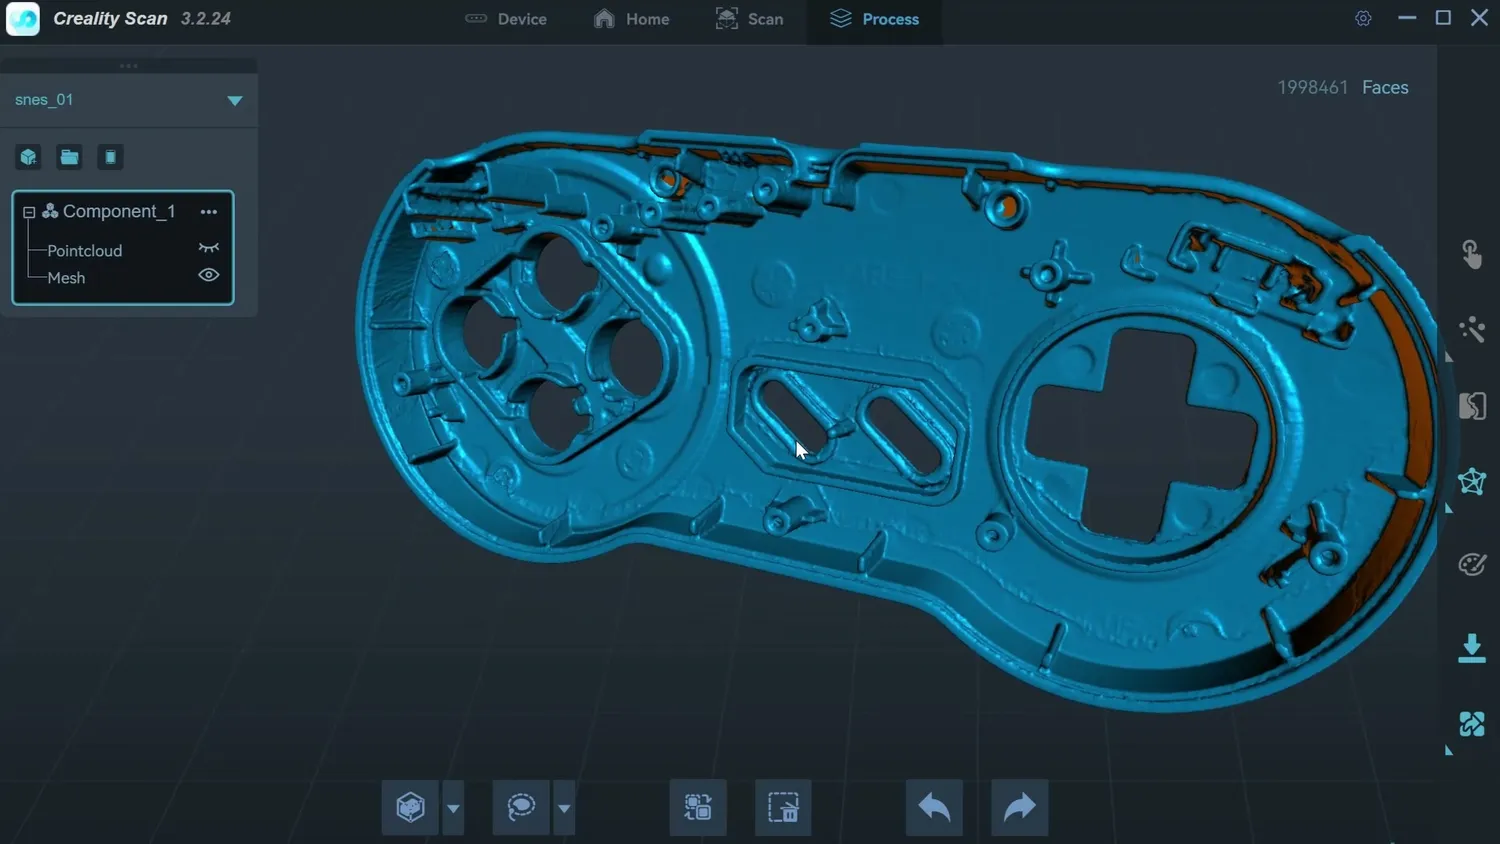Screen dimensions: 1500x844
Task: Open the Device tab
Action: (506, 19)
